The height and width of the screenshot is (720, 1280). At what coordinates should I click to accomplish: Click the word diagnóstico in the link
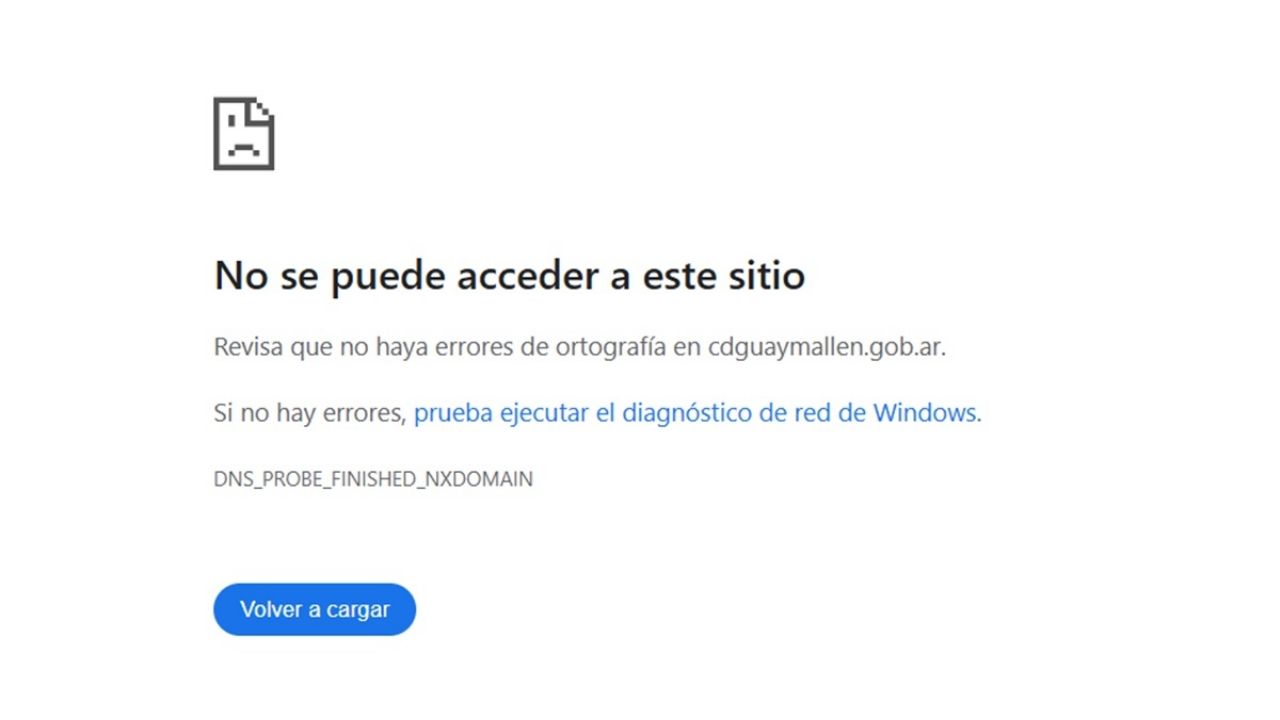pos(687,413)
